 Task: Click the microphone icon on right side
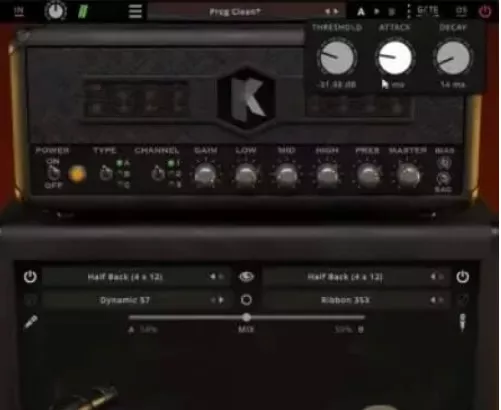click(x=462, y=322)
